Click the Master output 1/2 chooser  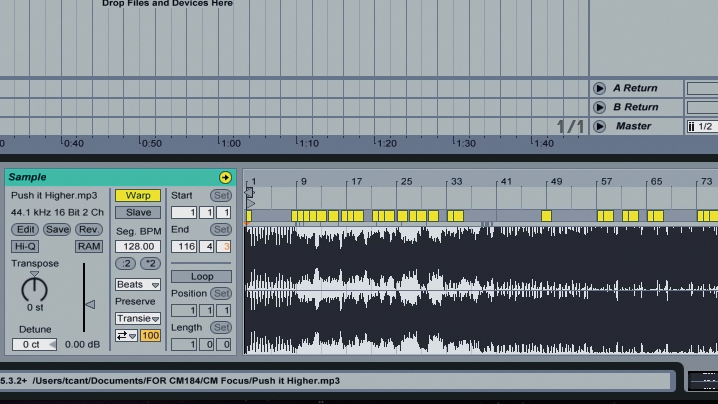point(702,126)
